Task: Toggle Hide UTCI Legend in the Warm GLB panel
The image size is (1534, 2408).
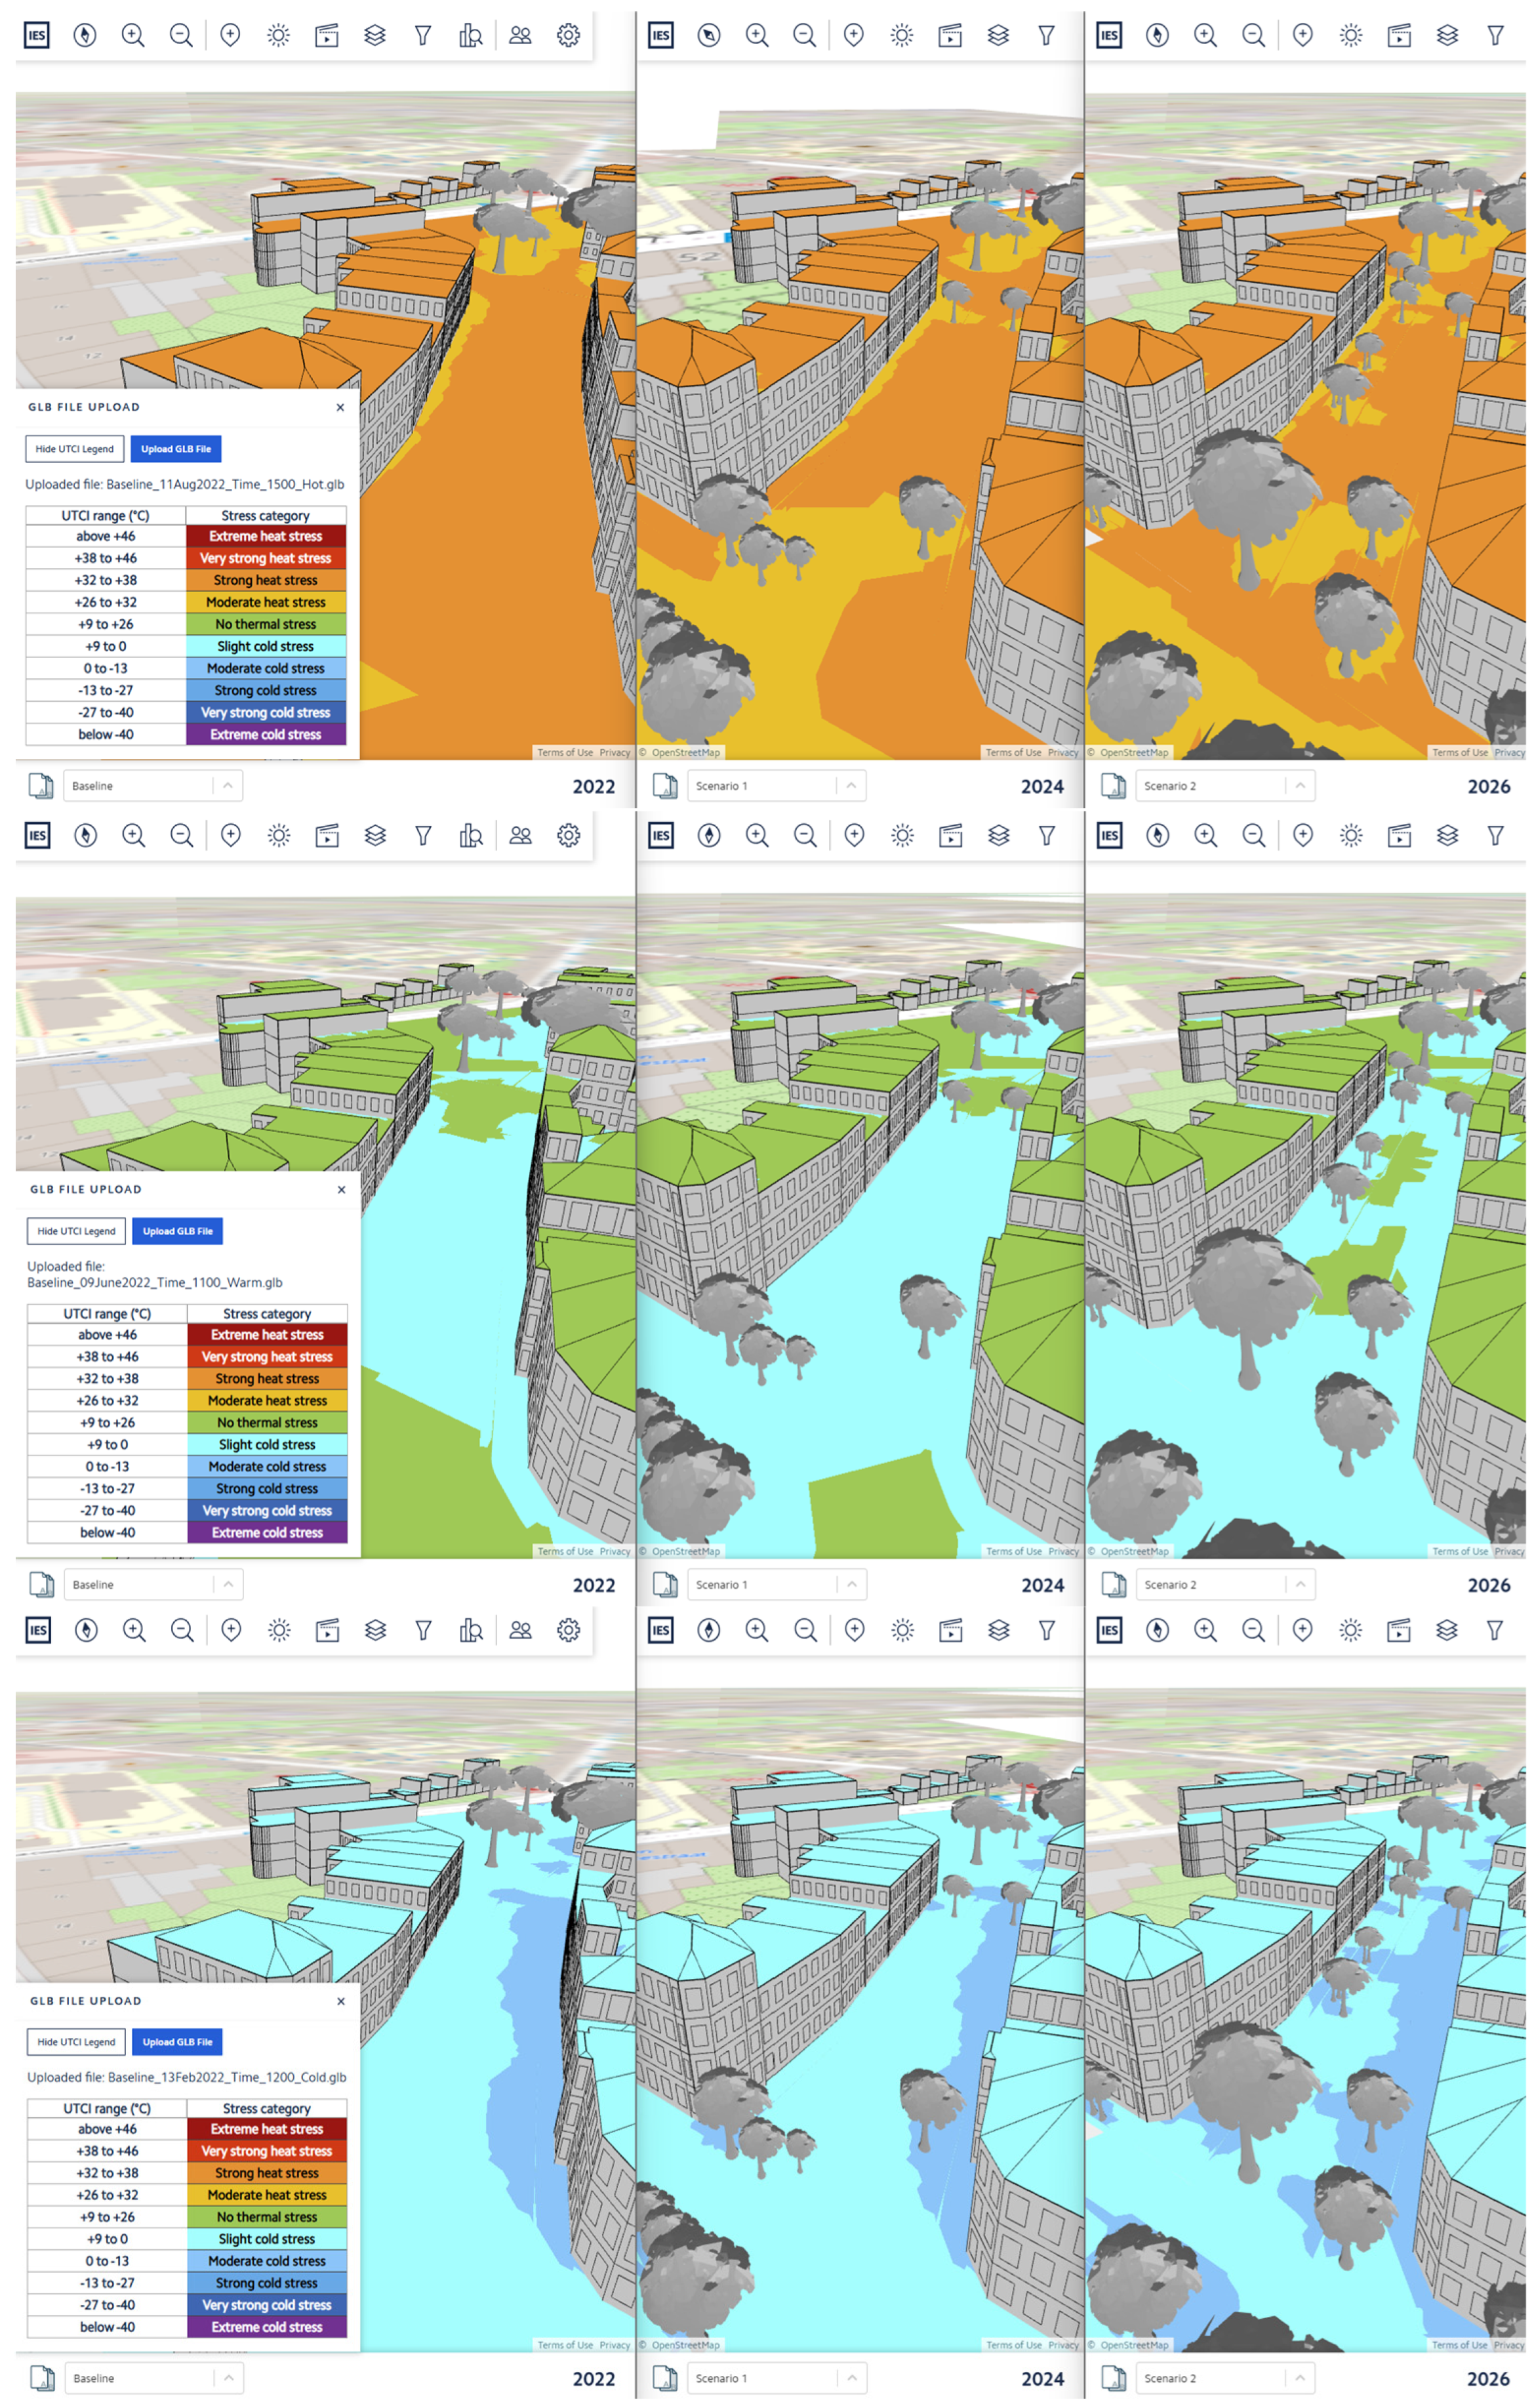Action: coord(76,1231)
